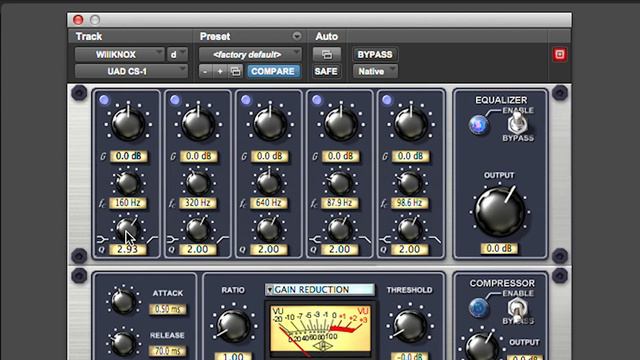Screen dimensions: 640x360
Task: Click the Gain Reduction VU meter
Action: 320,329
